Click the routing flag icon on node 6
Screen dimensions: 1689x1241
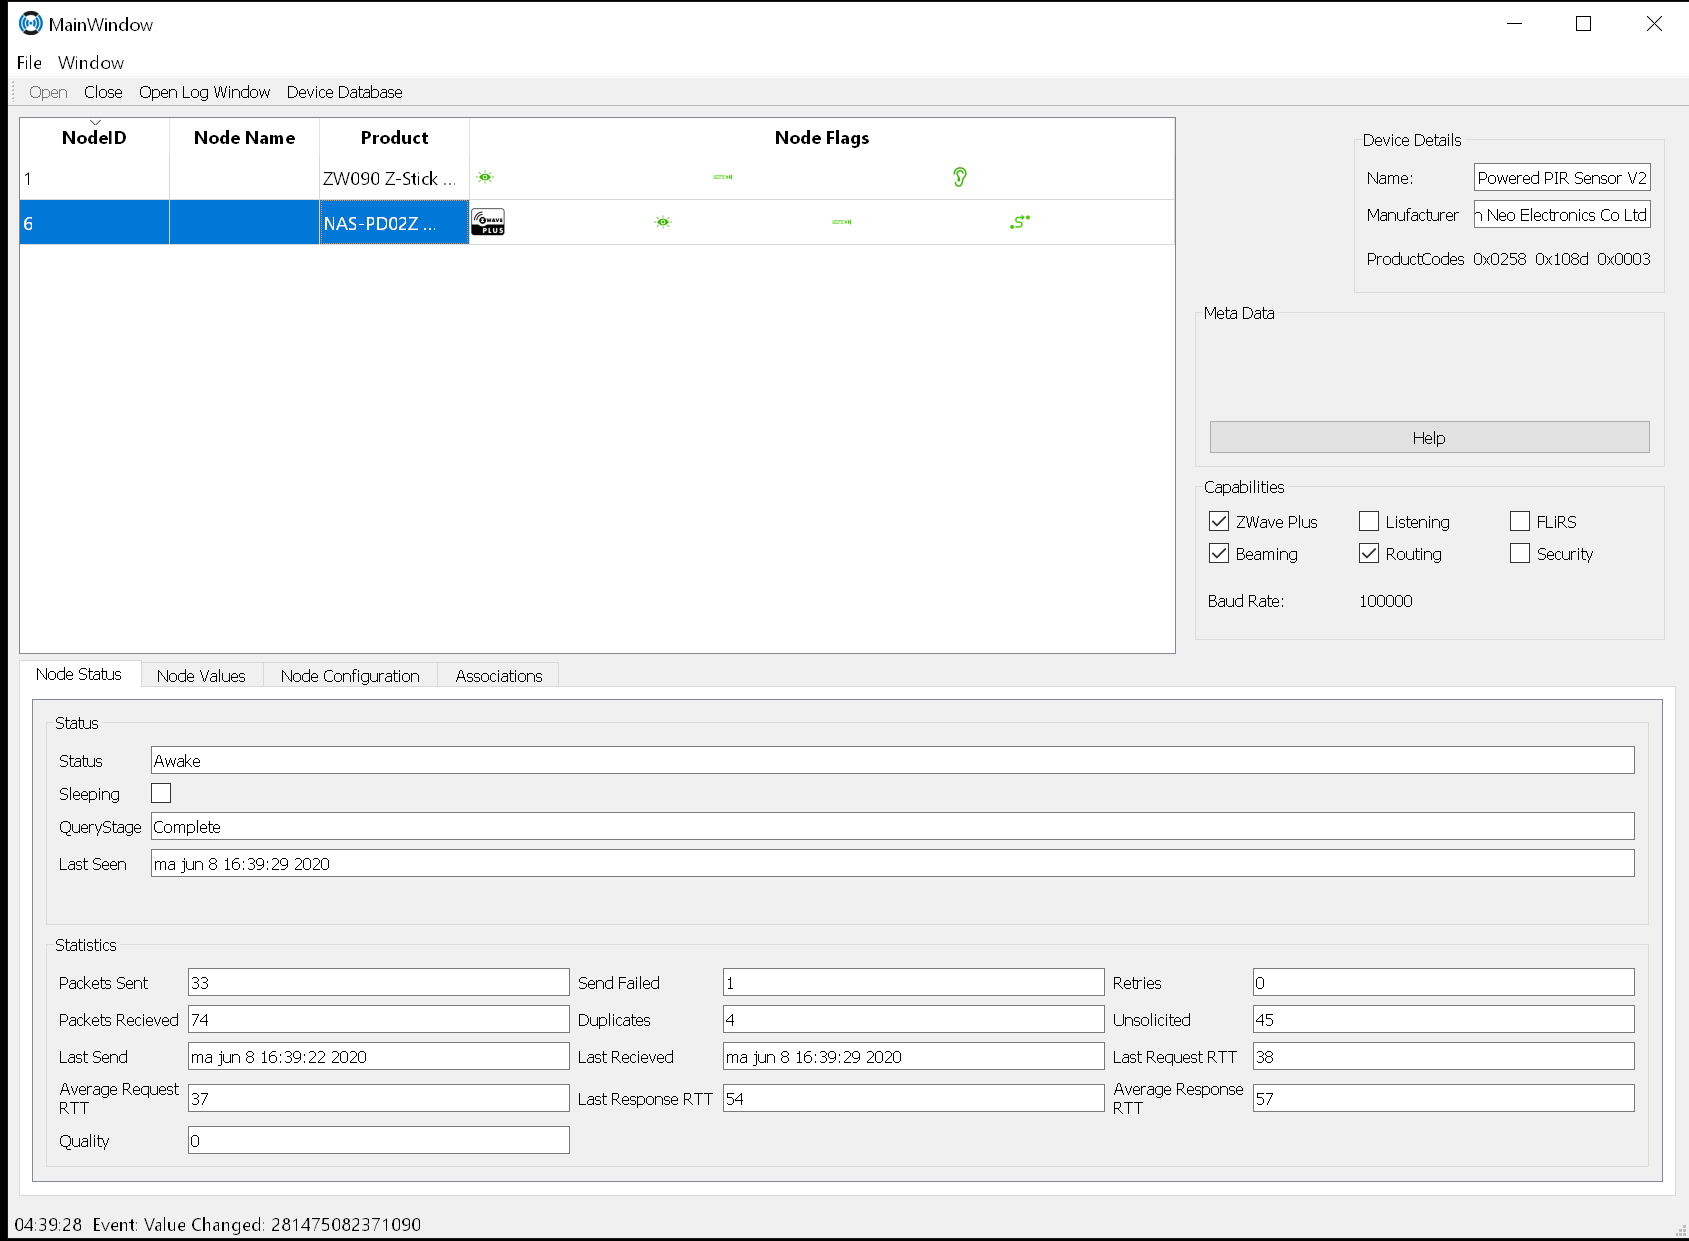1019,222
